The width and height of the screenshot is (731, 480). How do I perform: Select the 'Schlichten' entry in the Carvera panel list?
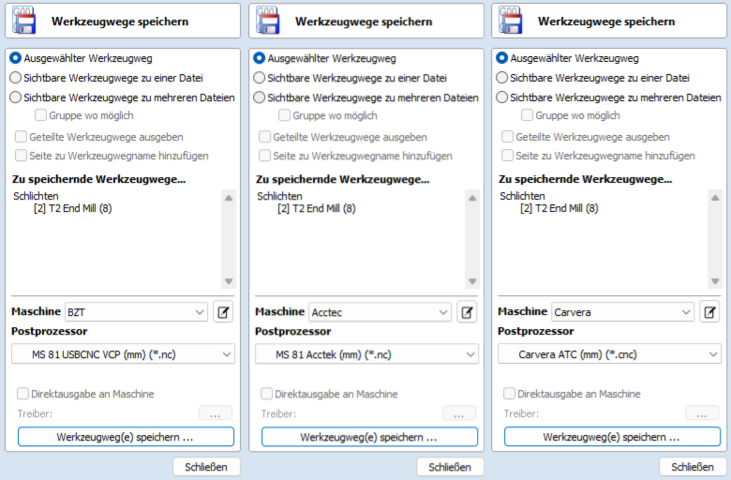pos(522,196)
